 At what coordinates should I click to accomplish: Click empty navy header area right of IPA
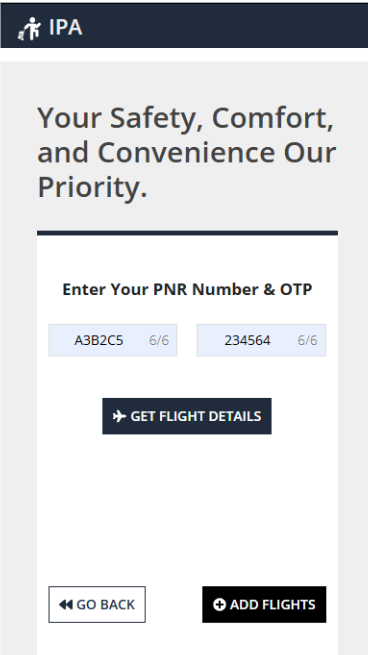pos(226,26)
